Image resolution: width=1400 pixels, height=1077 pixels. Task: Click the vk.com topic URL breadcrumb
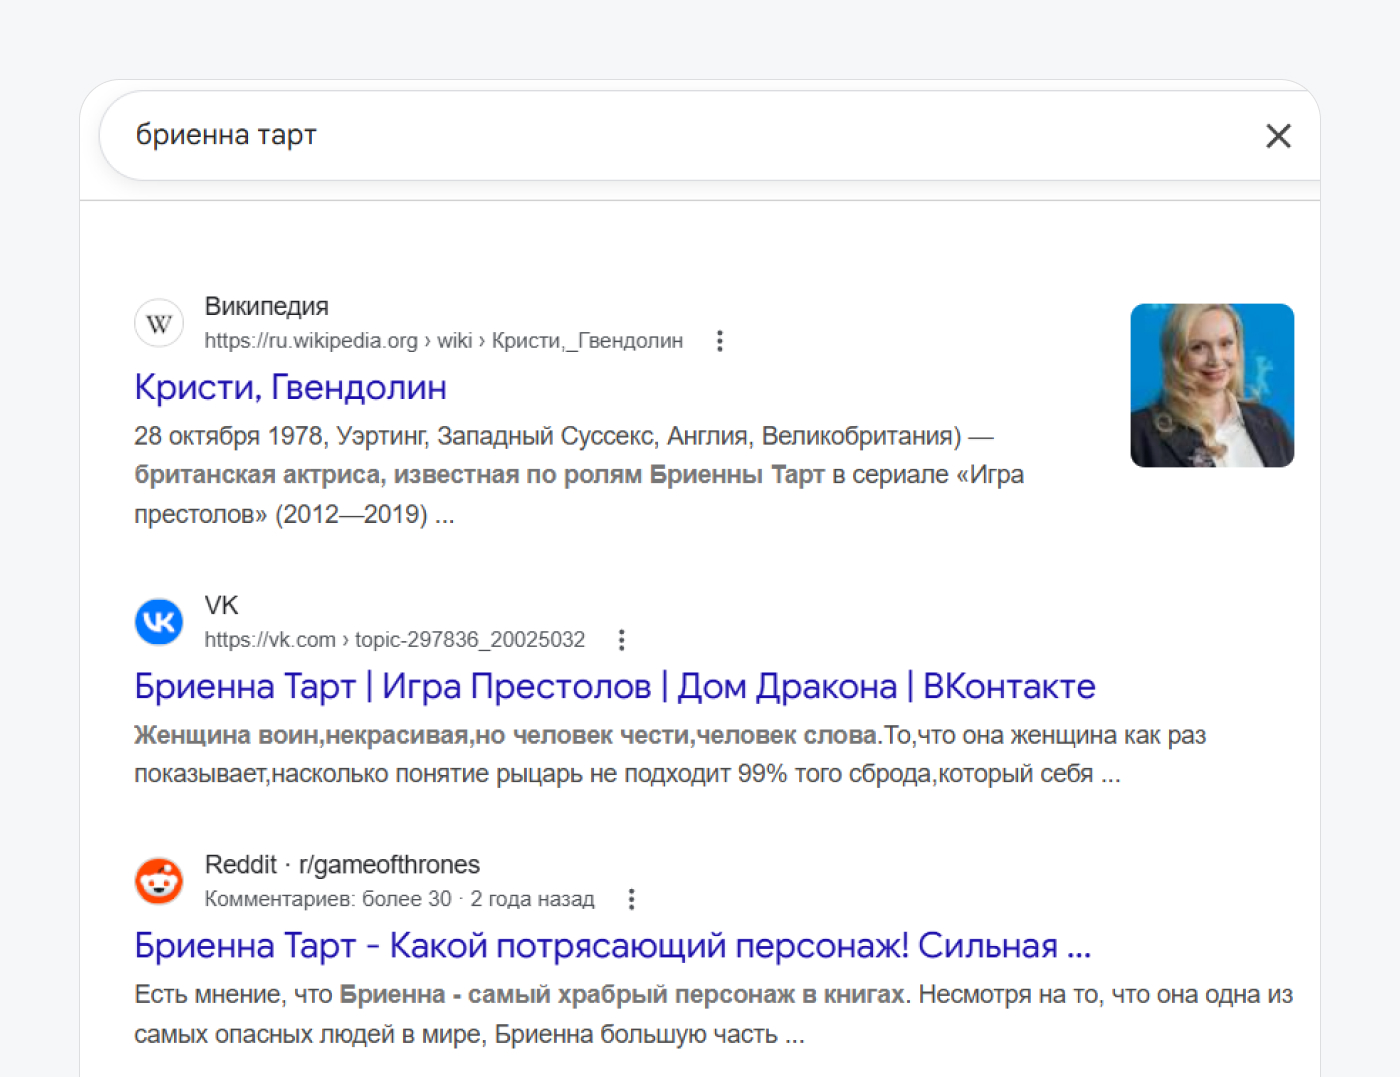[x=394, y=640]
